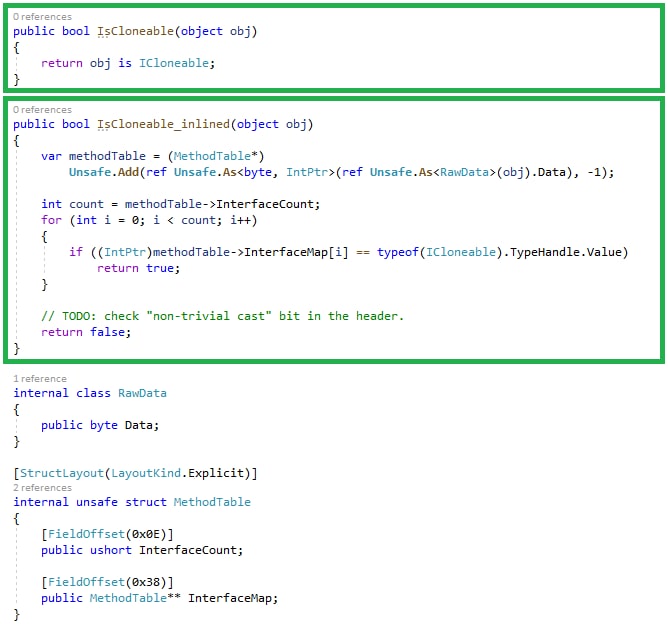Screen dimensions: 668x629
Task: Click 'typeof' keyword in comparison
Action: (397, 252)
